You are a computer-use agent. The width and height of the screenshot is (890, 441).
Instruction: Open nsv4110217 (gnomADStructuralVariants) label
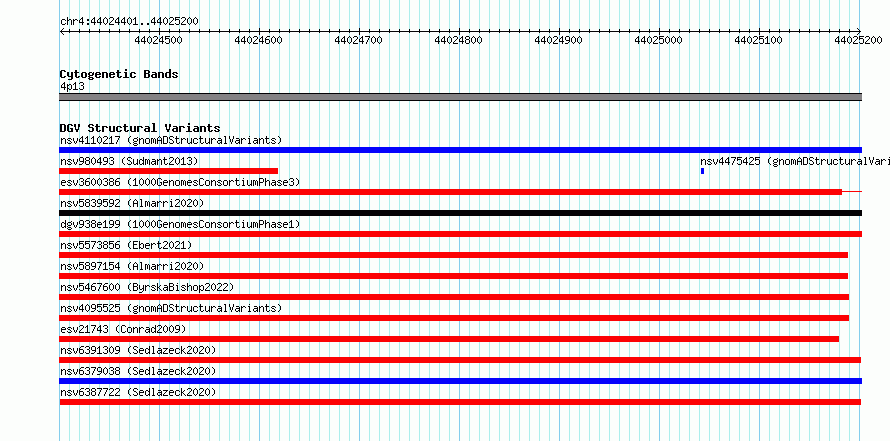click(x=171, y=140)
